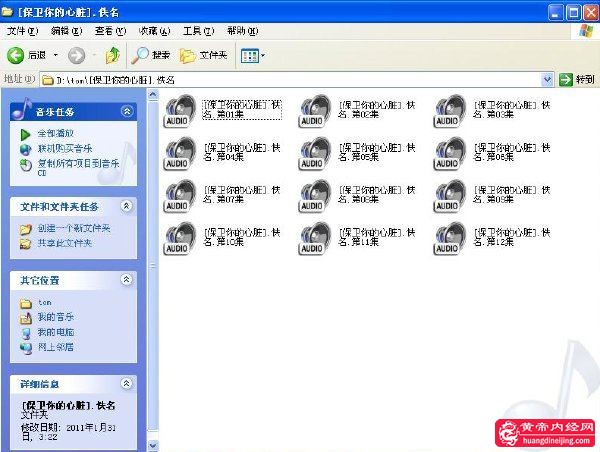Click the 网上邻居 link

[x=56, y=347]
